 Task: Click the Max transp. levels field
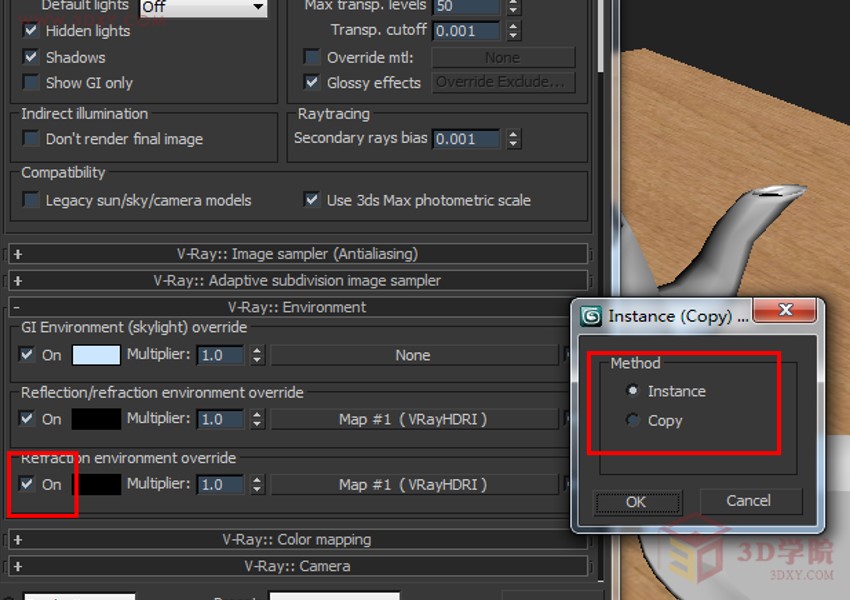click(x=466, y=7)
